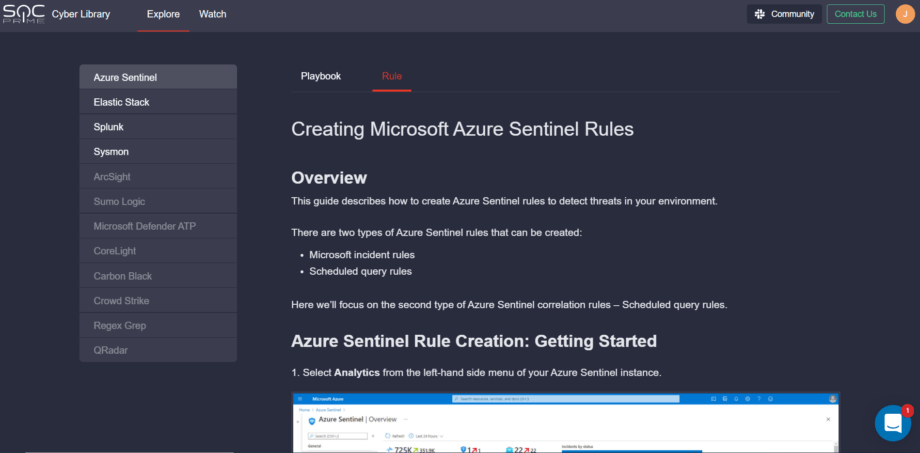This screenshot has height=453, width=920.
Task: Select Azure Sentinel in sidebar
Action: click(158, 77)
